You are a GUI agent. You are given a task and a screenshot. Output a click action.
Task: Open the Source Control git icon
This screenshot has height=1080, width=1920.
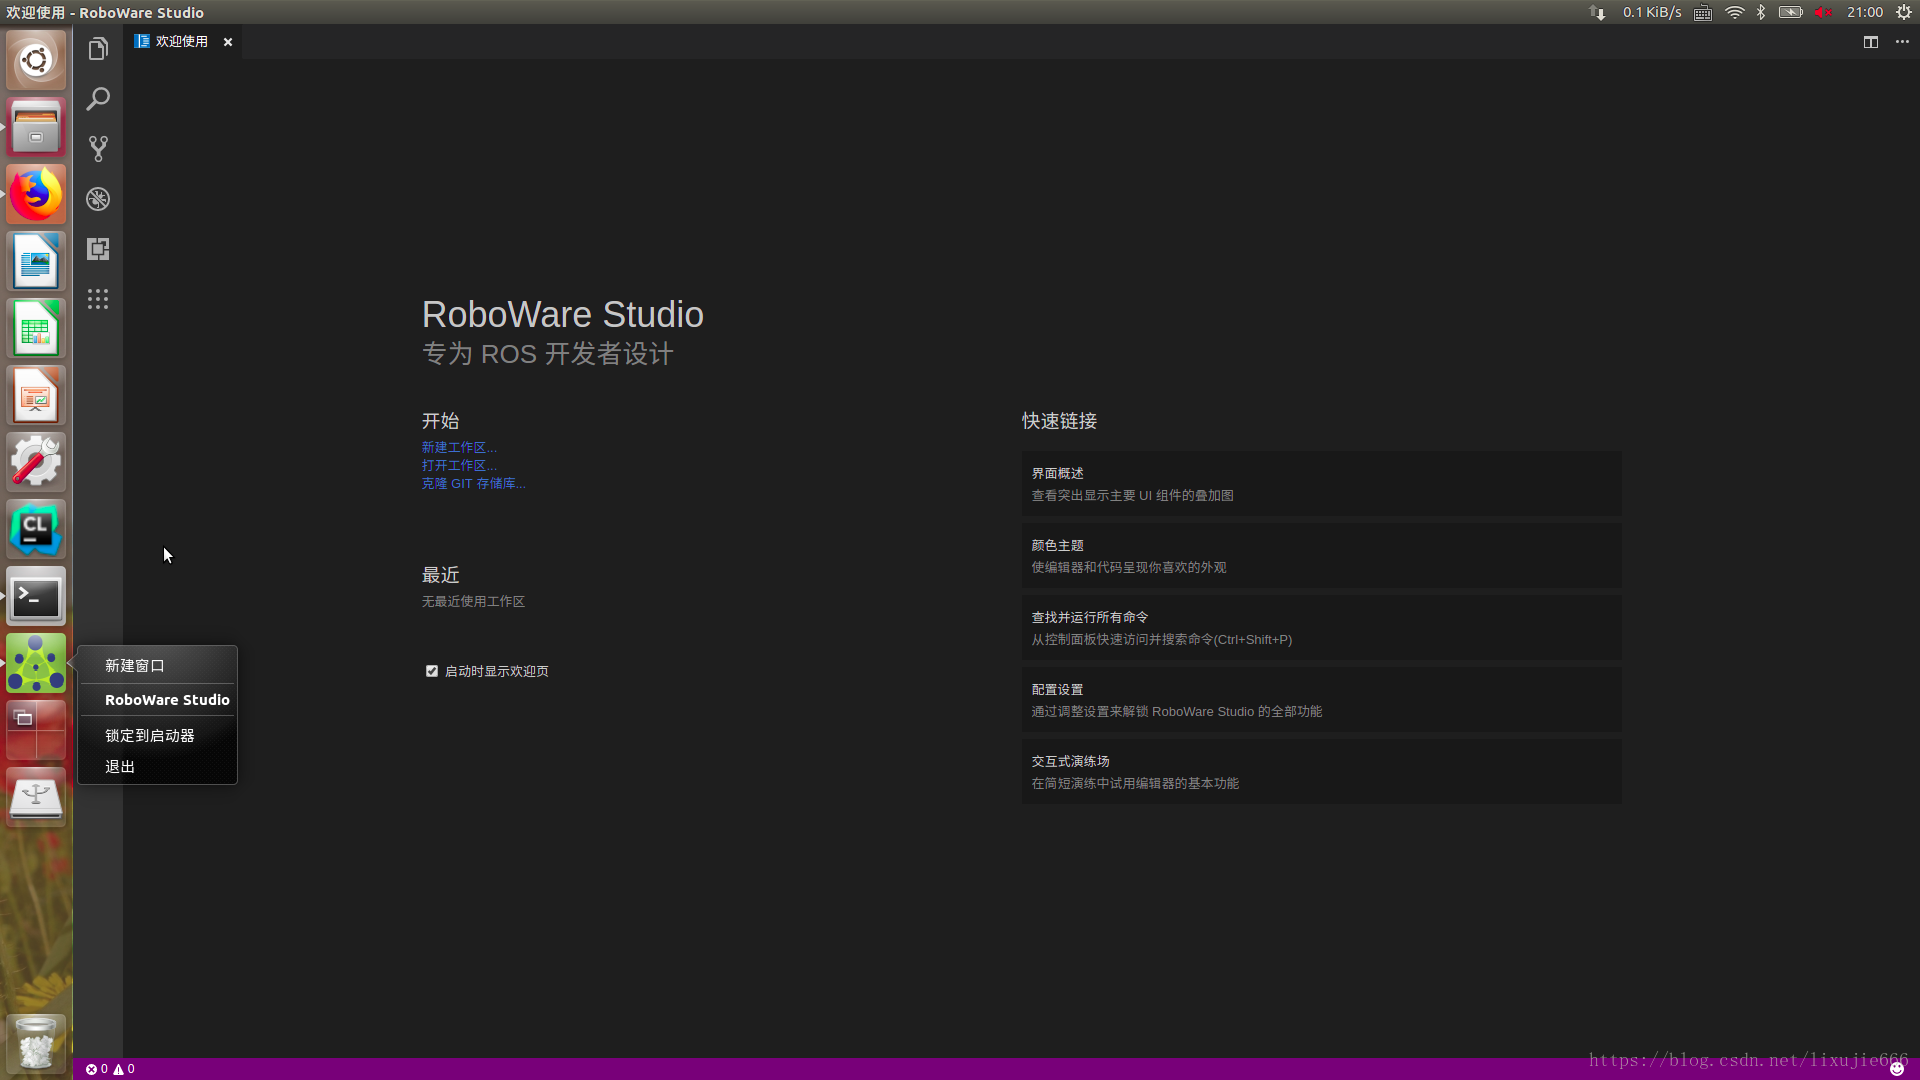coord(98,149)
